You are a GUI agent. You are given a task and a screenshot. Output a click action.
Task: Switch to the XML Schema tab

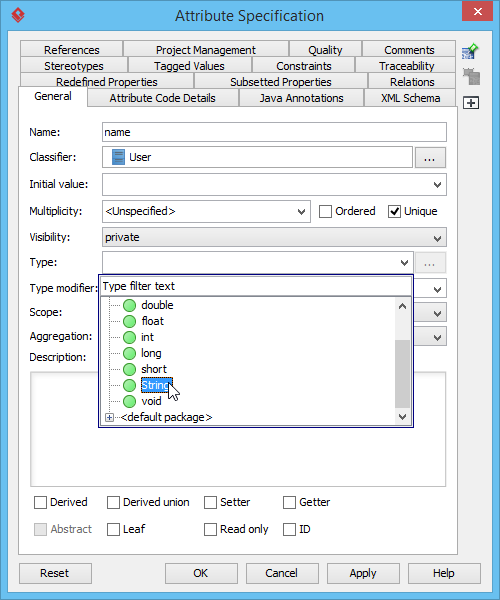pyautogui.click(x=410, y=98)
